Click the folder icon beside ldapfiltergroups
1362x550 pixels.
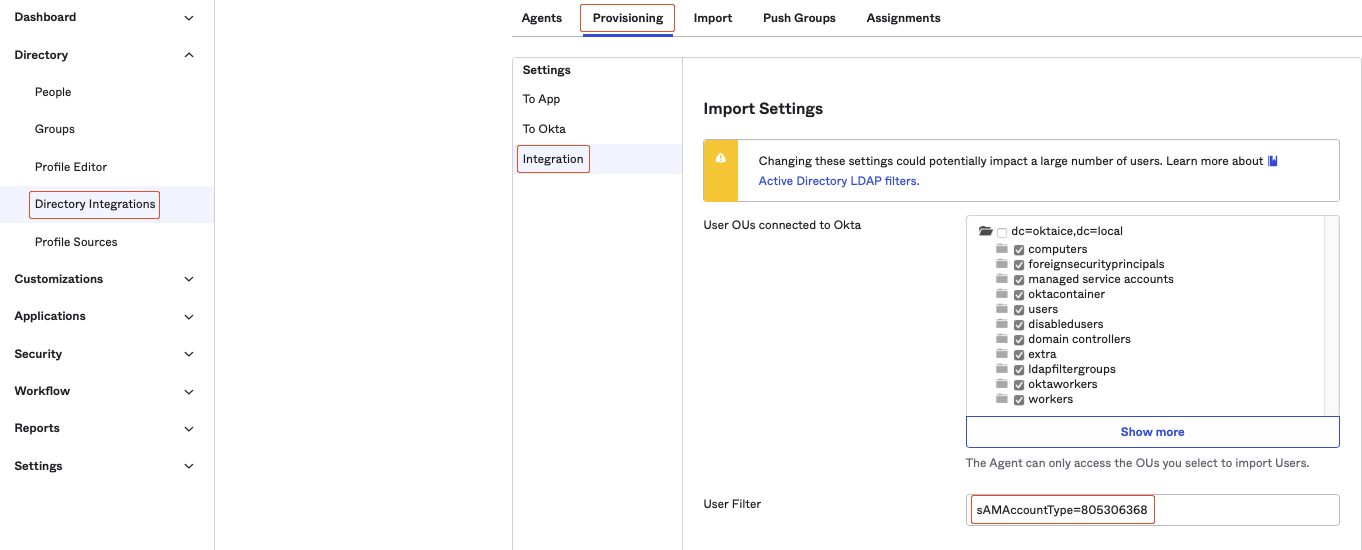tap(1001, 369)
